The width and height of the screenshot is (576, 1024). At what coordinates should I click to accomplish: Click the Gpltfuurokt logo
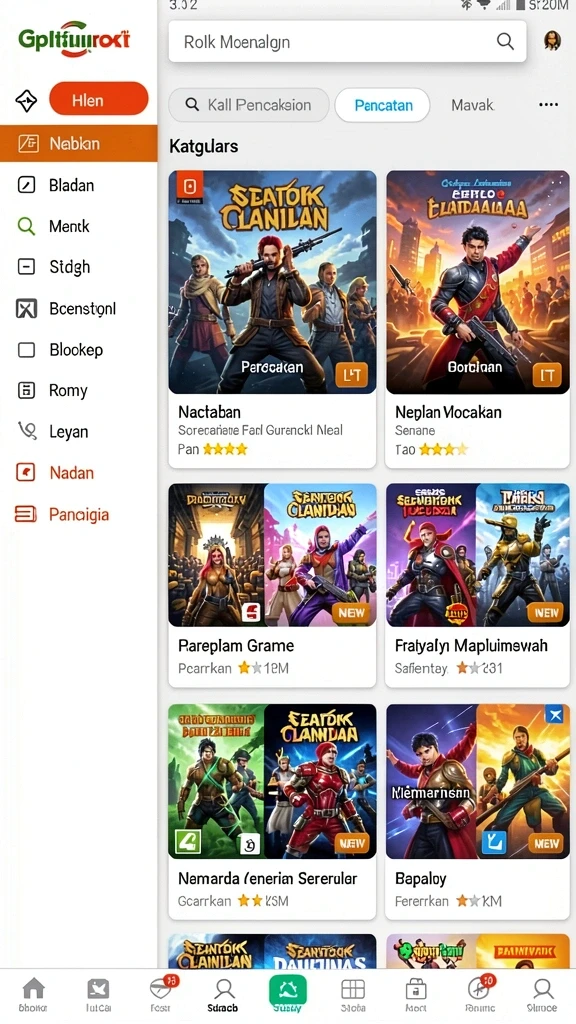[74, 39]
